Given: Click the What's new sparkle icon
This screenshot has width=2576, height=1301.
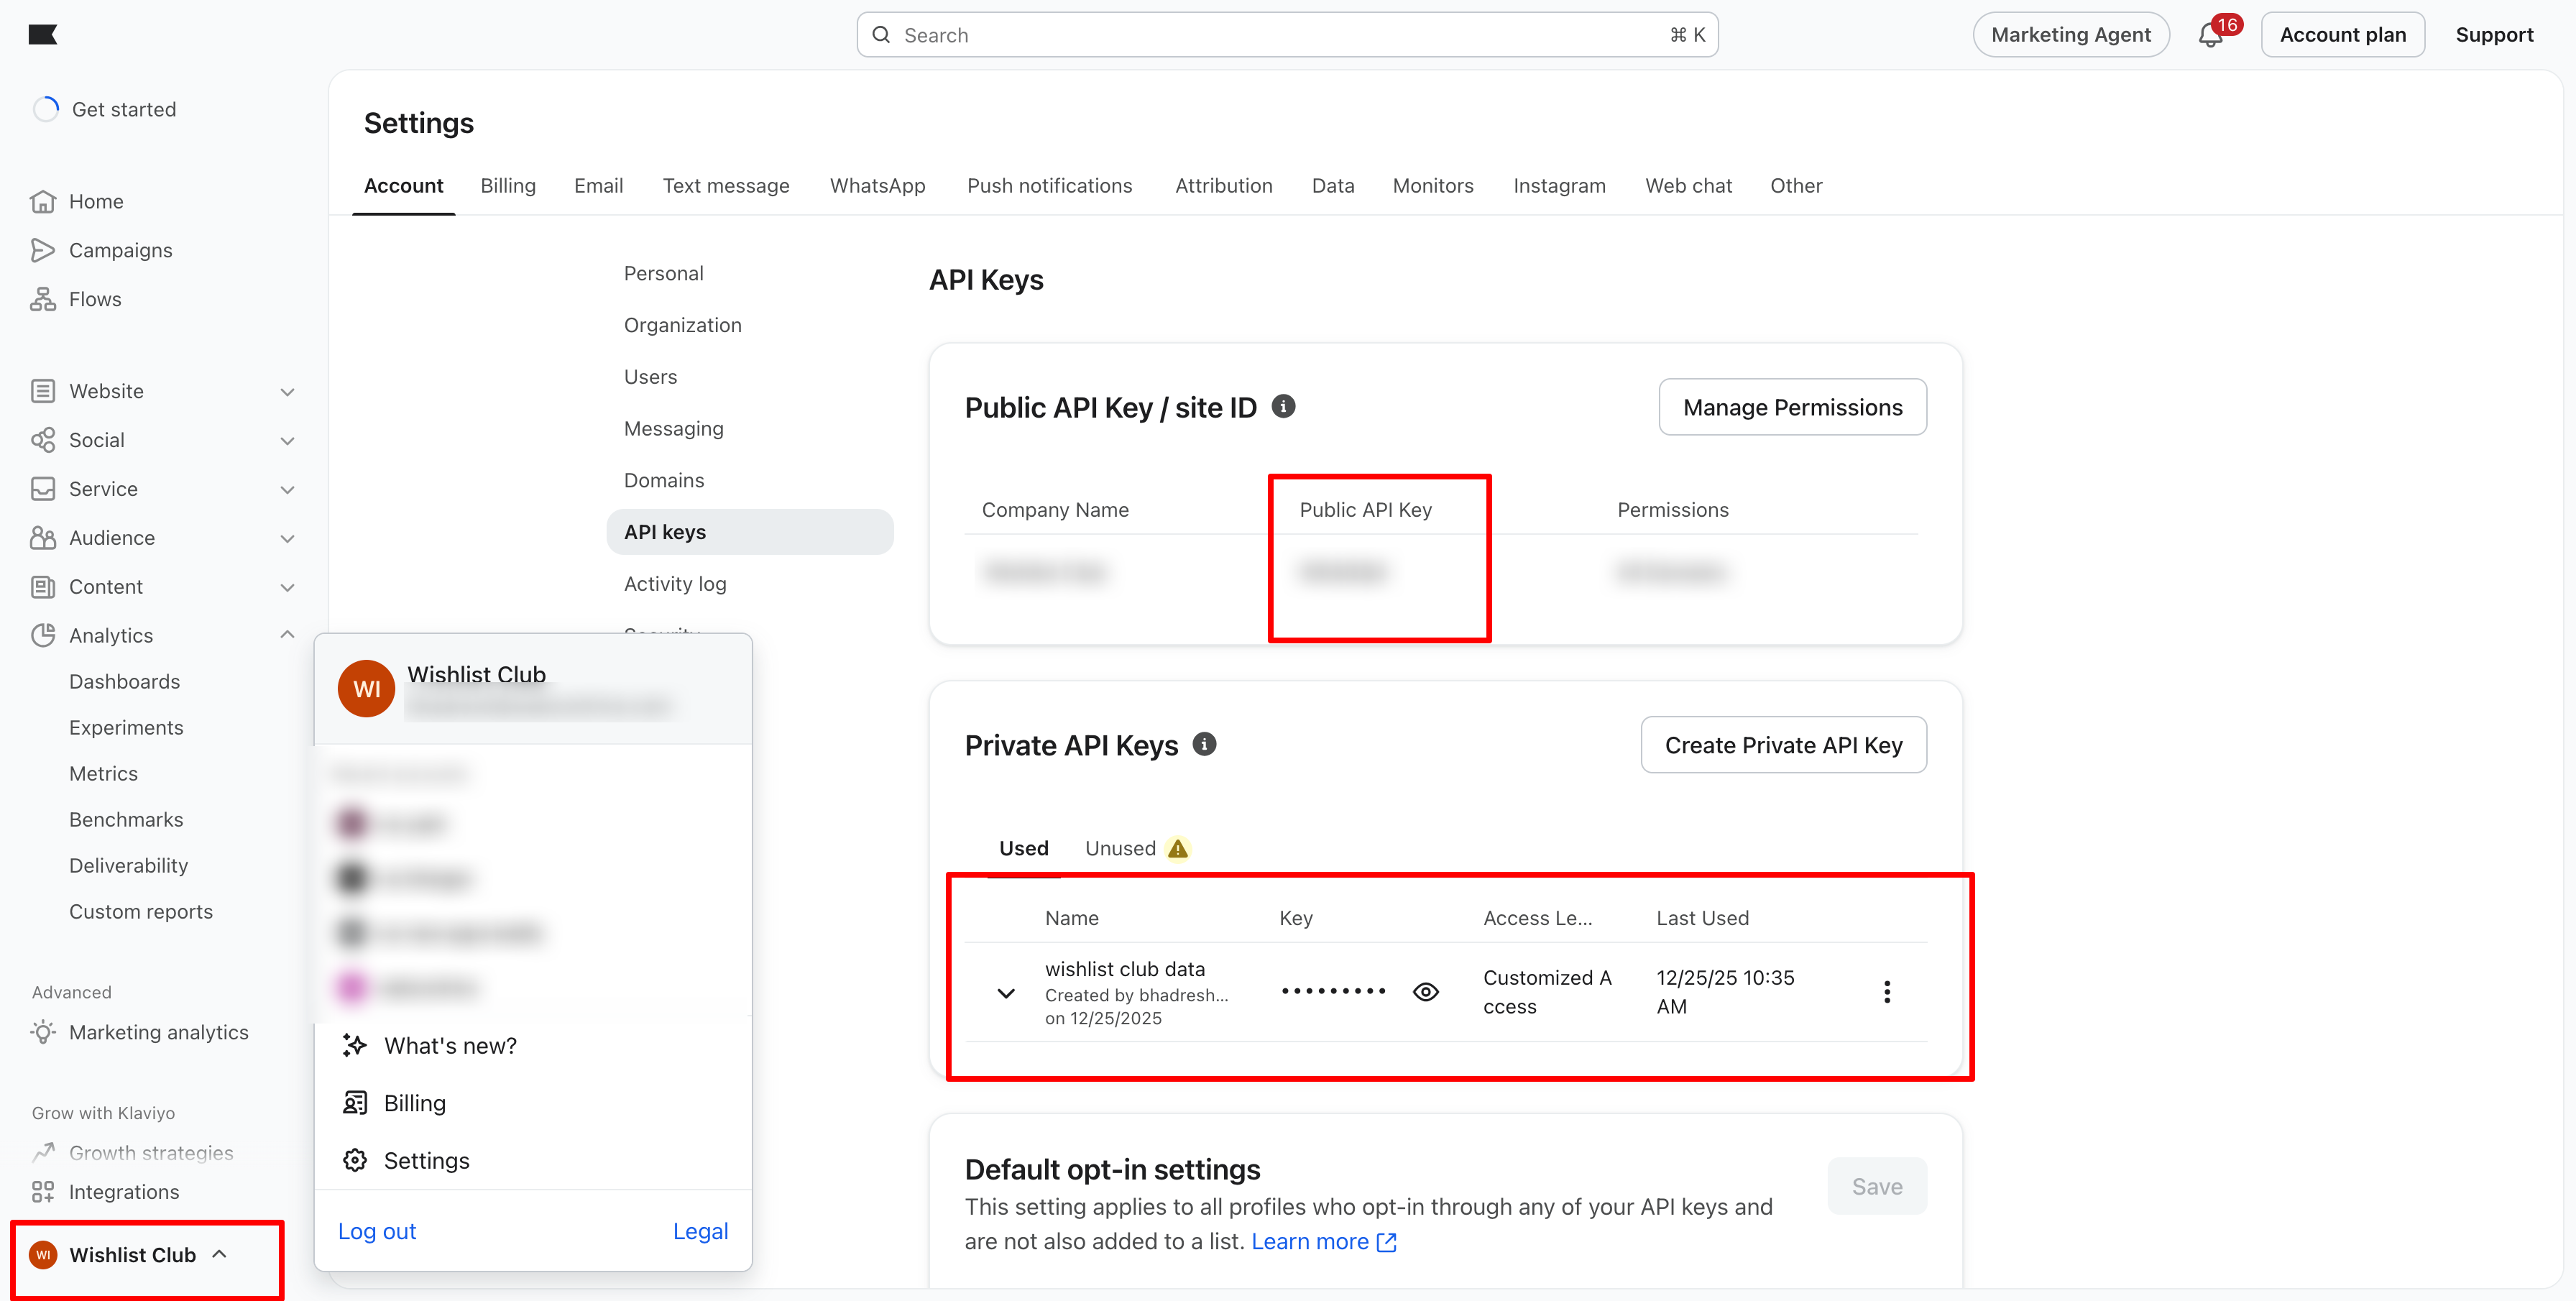Looking at the screenshot, I should [355, 1046].
